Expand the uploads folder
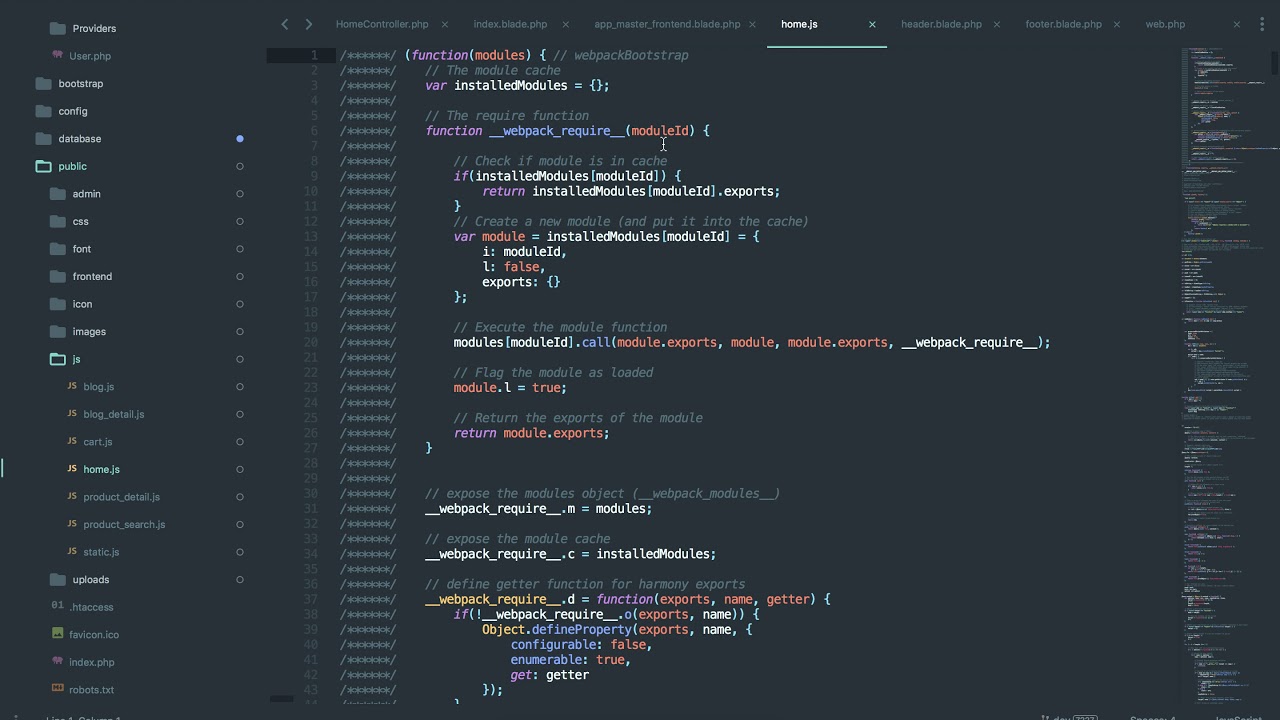The height and width of the screenshot is (720, 1280). (x=57, y=579)
